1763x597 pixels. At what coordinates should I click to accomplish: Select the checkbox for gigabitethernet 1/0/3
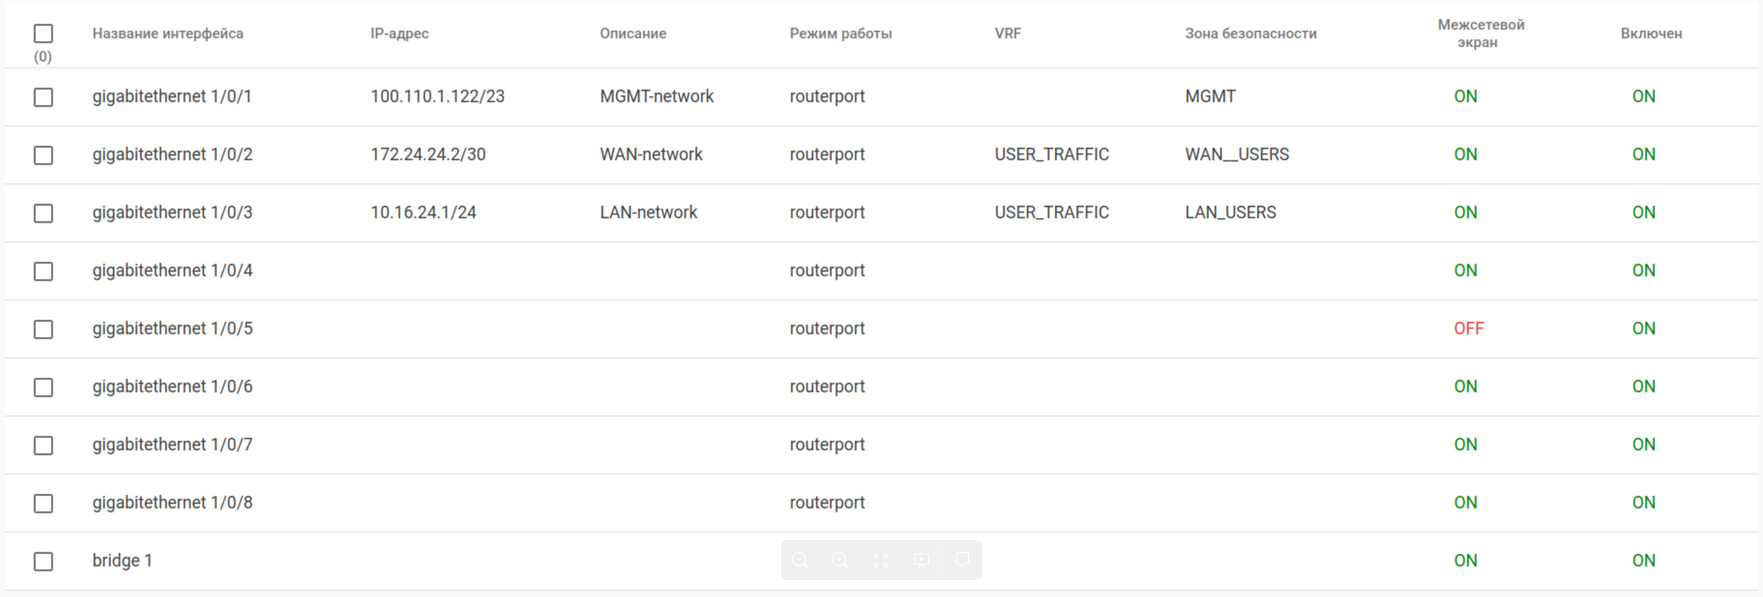pyautogui.click(x=43, y=213)
